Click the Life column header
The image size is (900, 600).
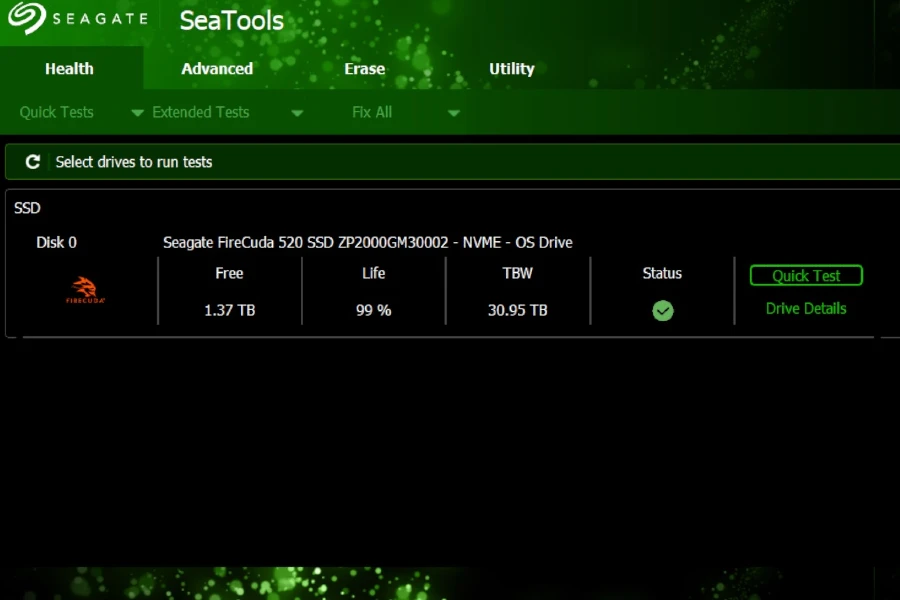374,273
